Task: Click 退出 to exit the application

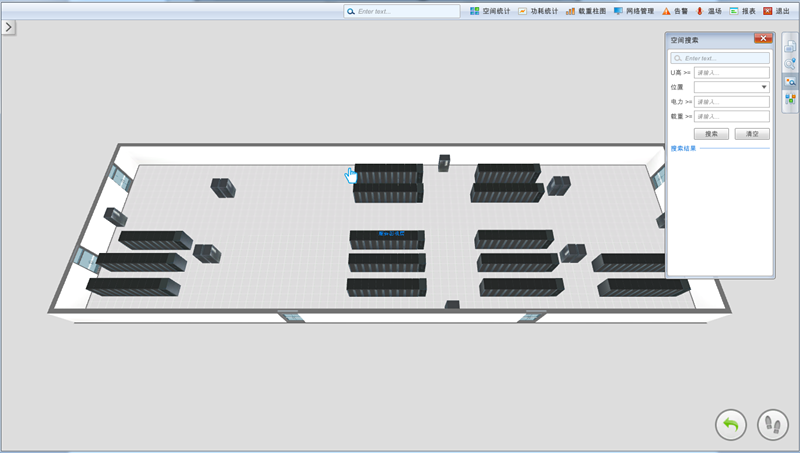Action: (x=776, y=11)
